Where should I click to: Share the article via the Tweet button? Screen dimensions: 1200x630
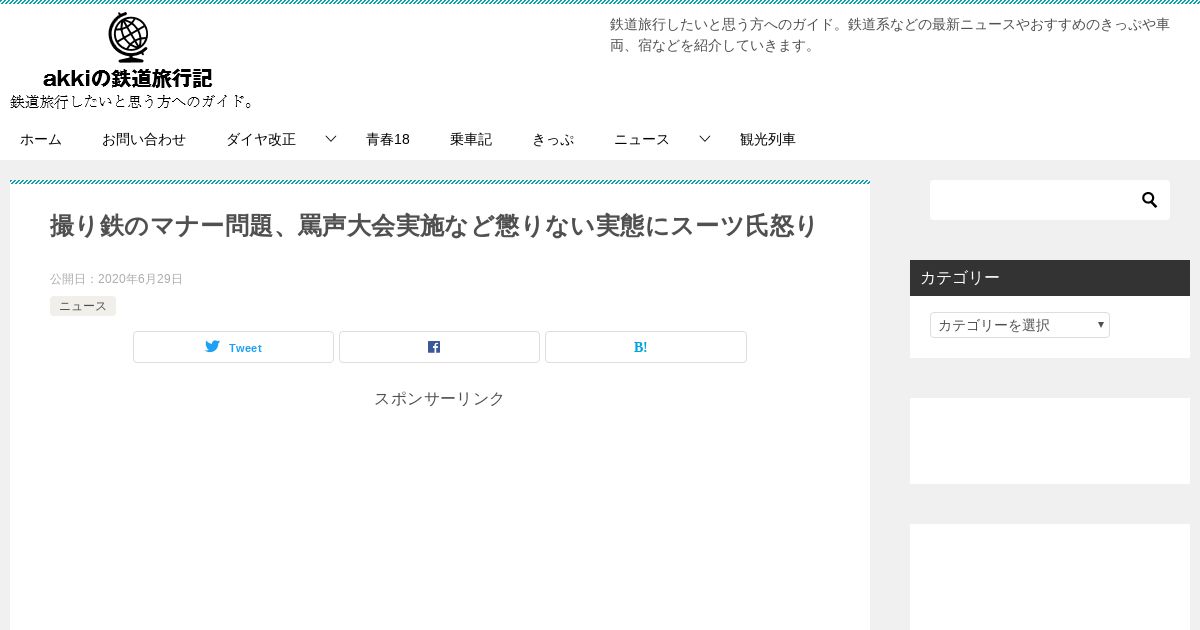[233, 347]
